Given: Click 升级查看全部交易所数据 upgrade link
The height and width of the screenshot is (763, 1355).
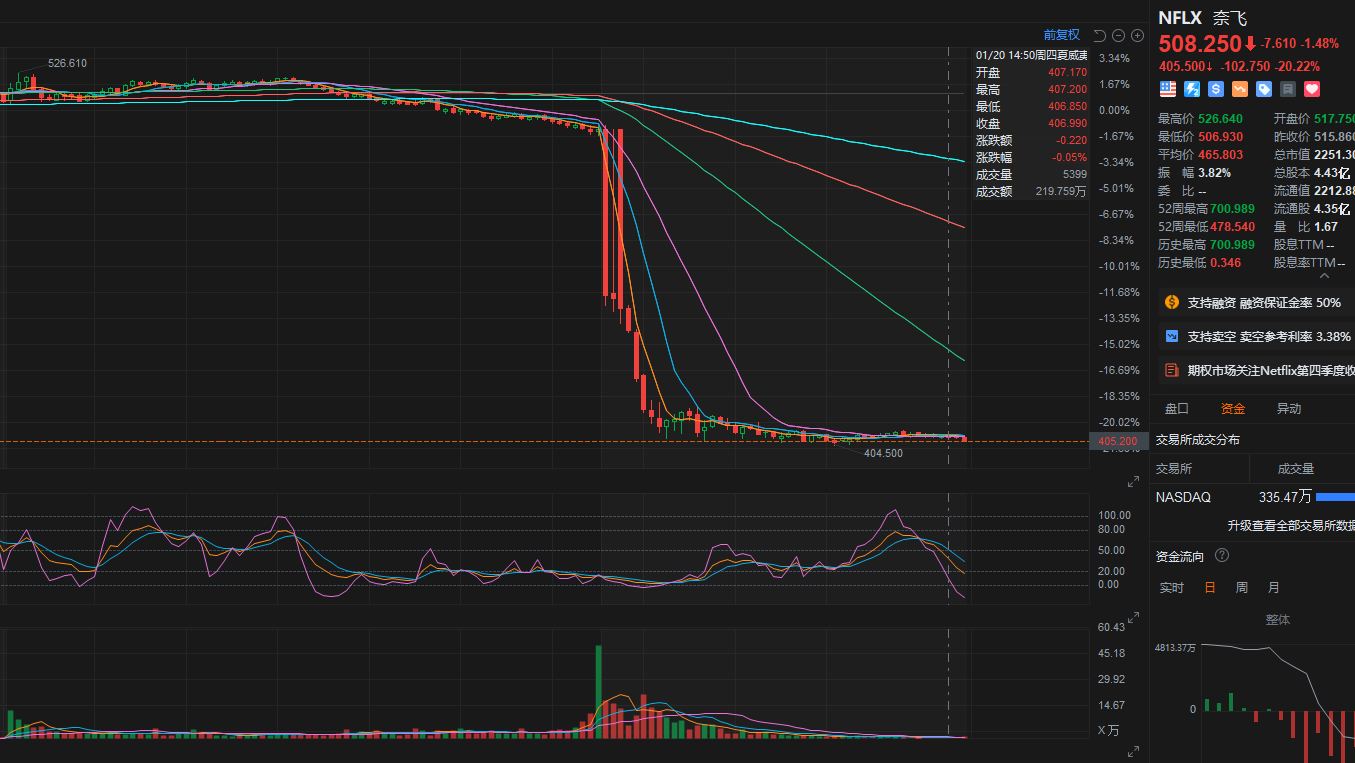Looking at the screenshot, I should pyautogui.click(x=1291, y=525).
